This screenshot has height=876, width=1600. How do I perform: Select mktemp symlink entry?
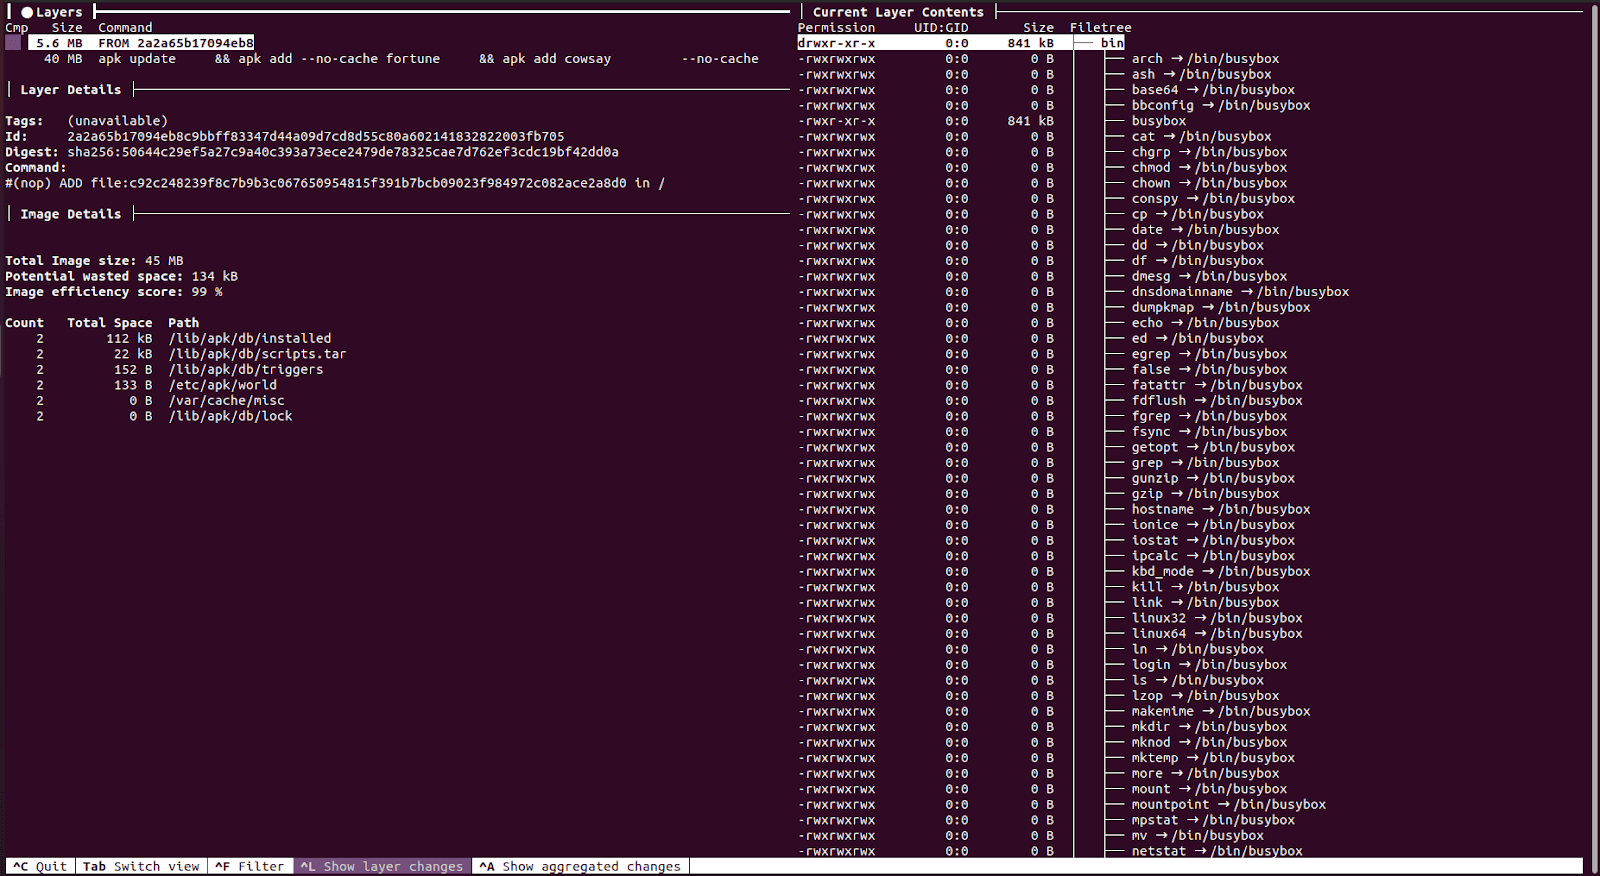pyautogui.click(x=1213, y=758)
